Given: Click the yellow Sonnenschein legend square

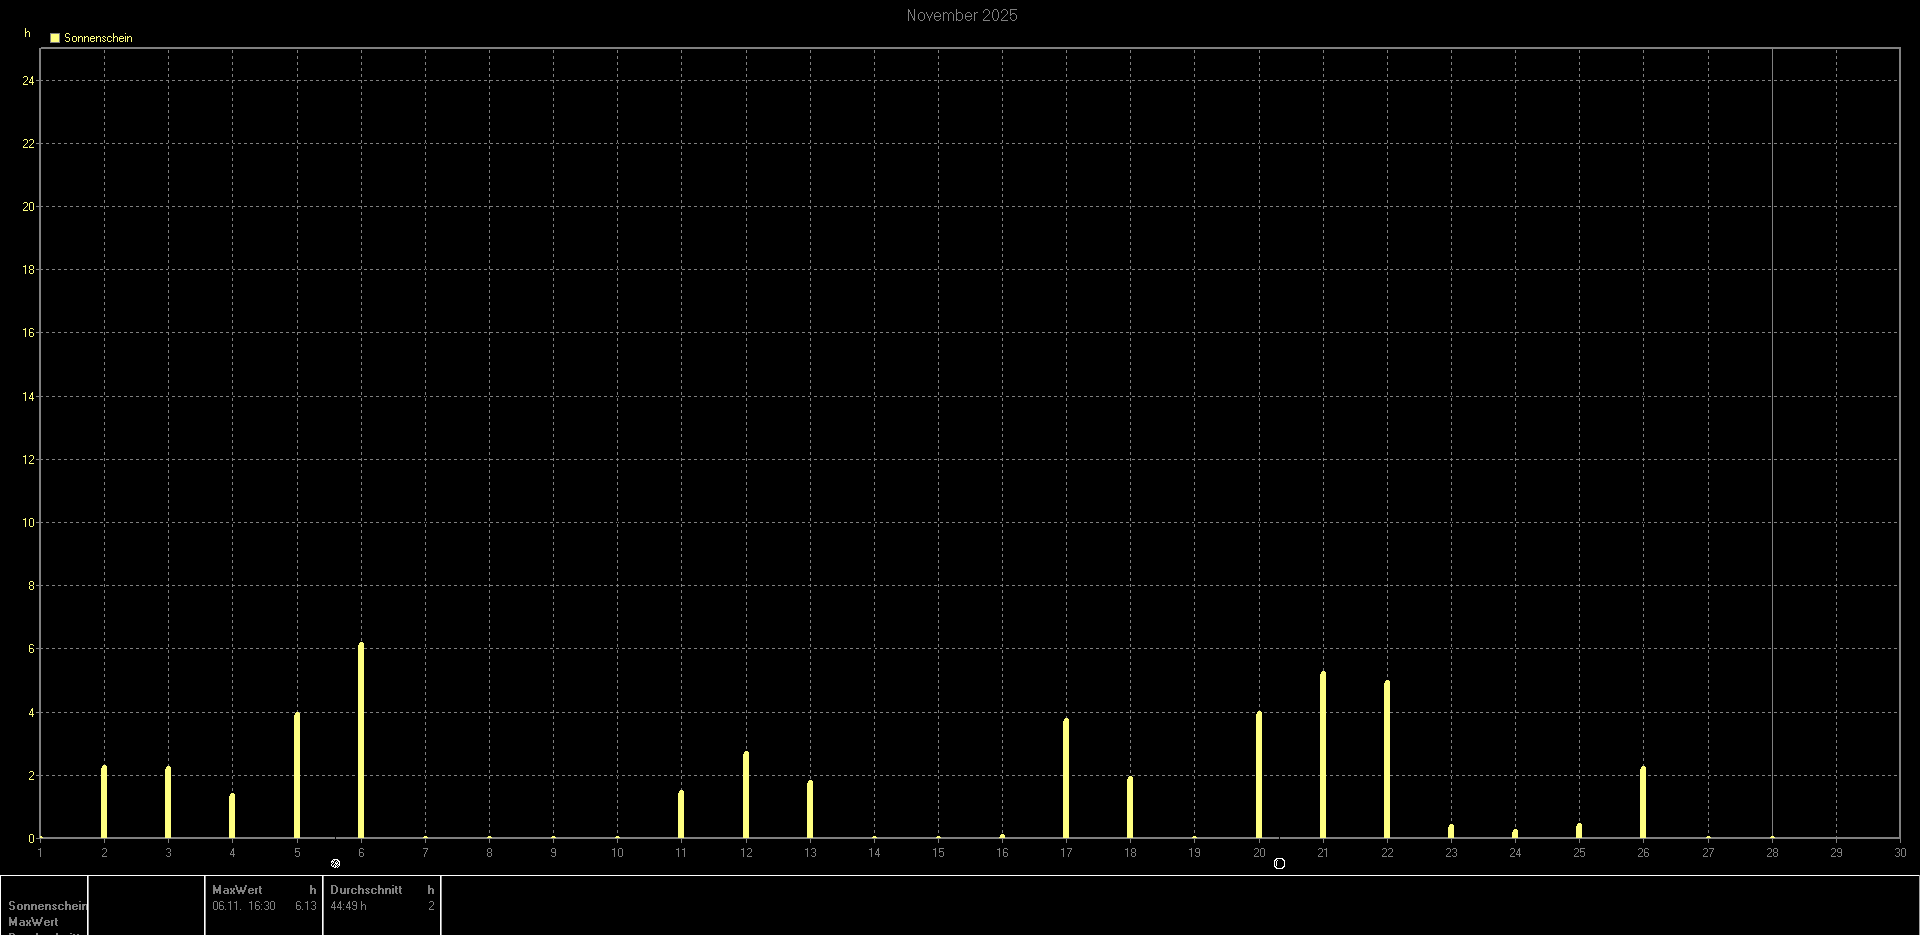Looking at the screenshot, I should (x=55, y=38).
